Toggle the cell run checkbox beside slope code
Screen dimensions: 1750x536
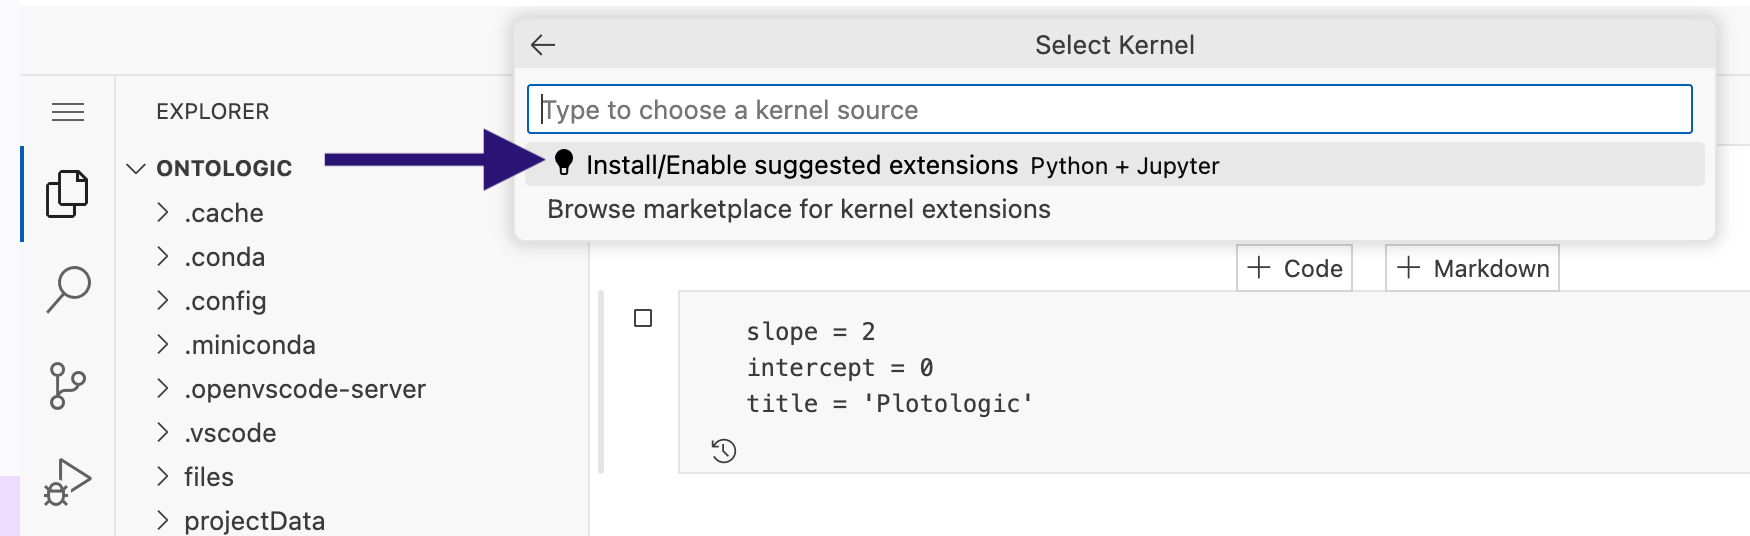click(x=643, y=318)
